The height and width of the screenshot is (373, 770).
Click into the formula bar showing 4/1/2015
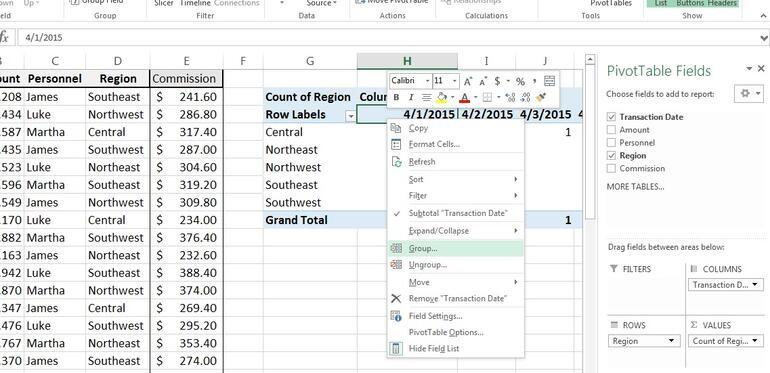[x=388, y=37]
